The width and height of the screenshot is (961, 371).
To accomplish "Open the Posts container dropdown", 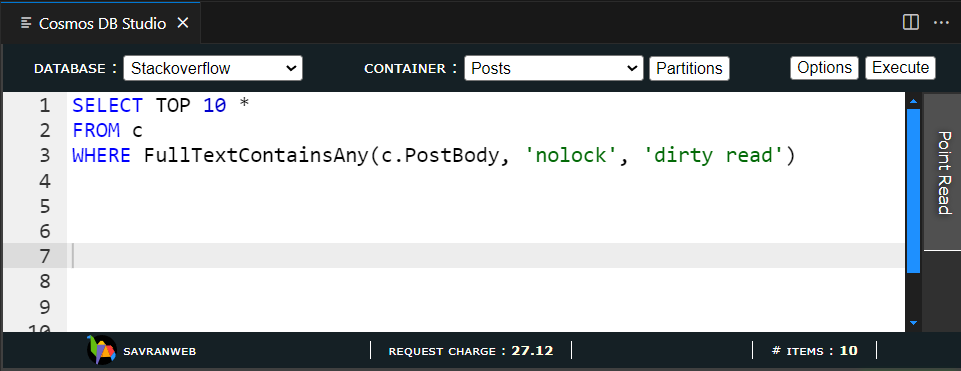I will tap(553, 68).
